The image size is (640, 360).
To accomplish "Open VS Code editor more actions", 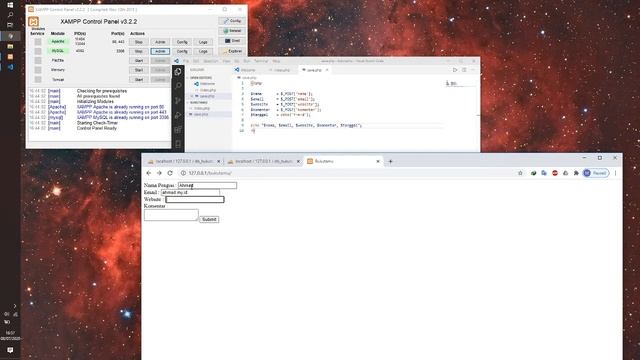I will tap(473, 70).
